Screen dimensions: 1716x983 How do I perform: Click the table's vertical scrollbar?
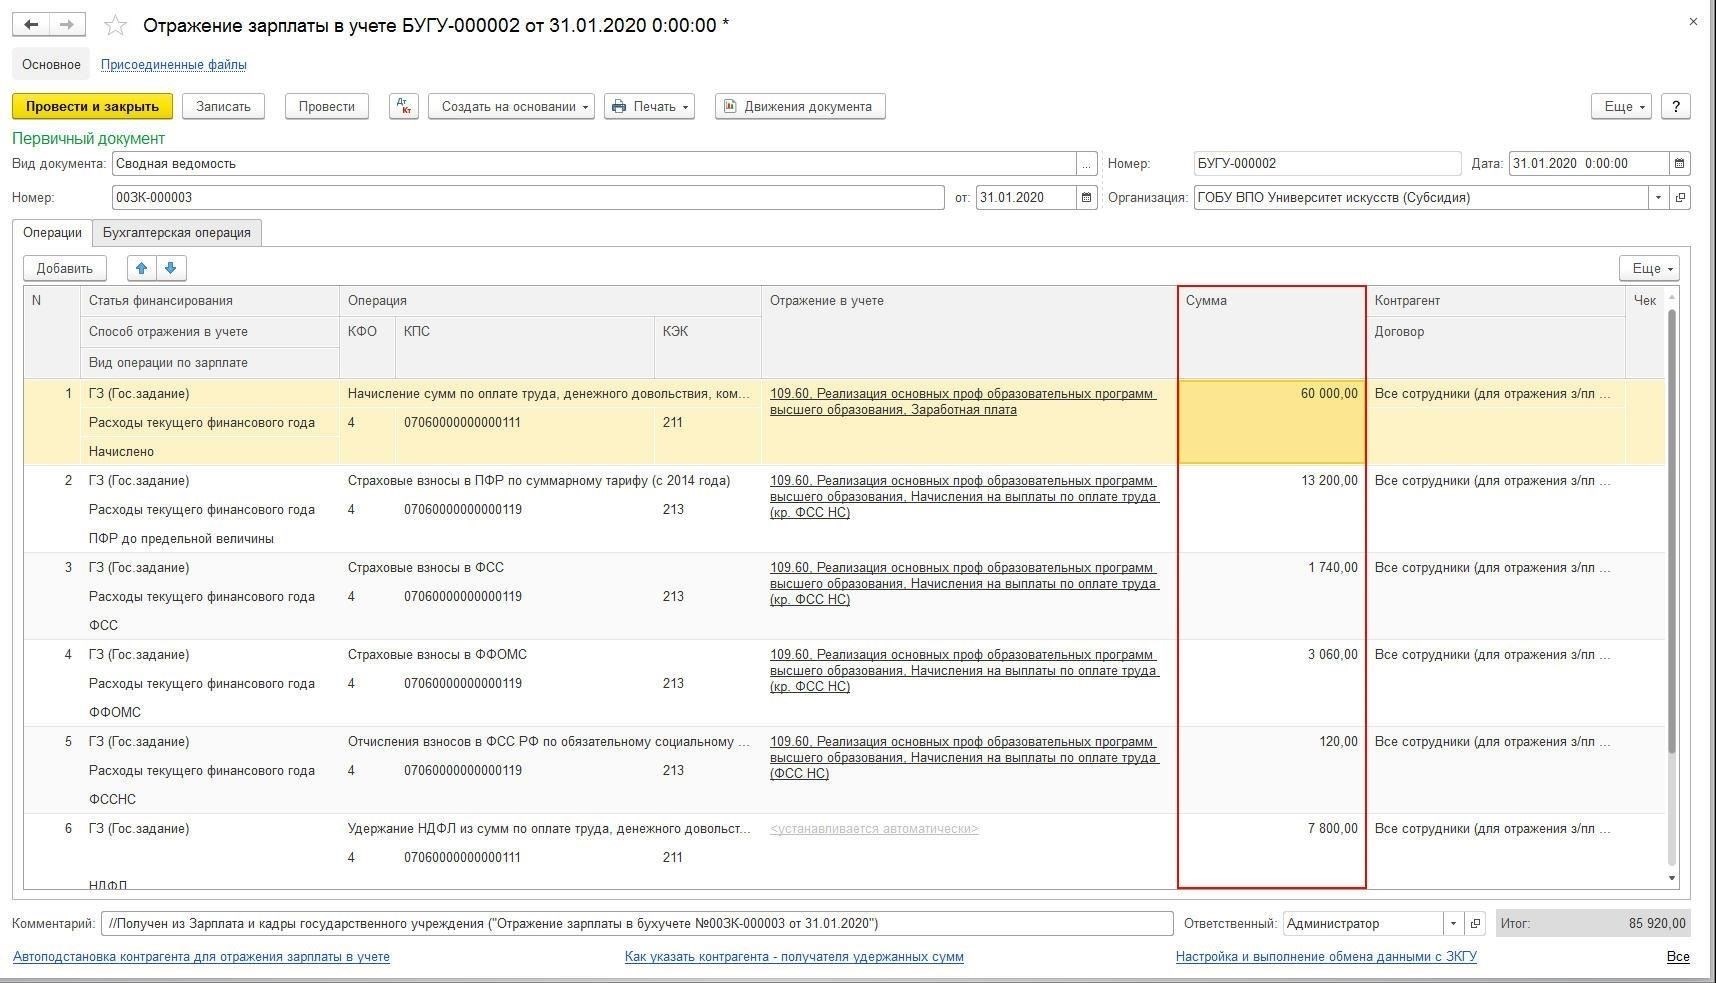tap(1672, 580)
